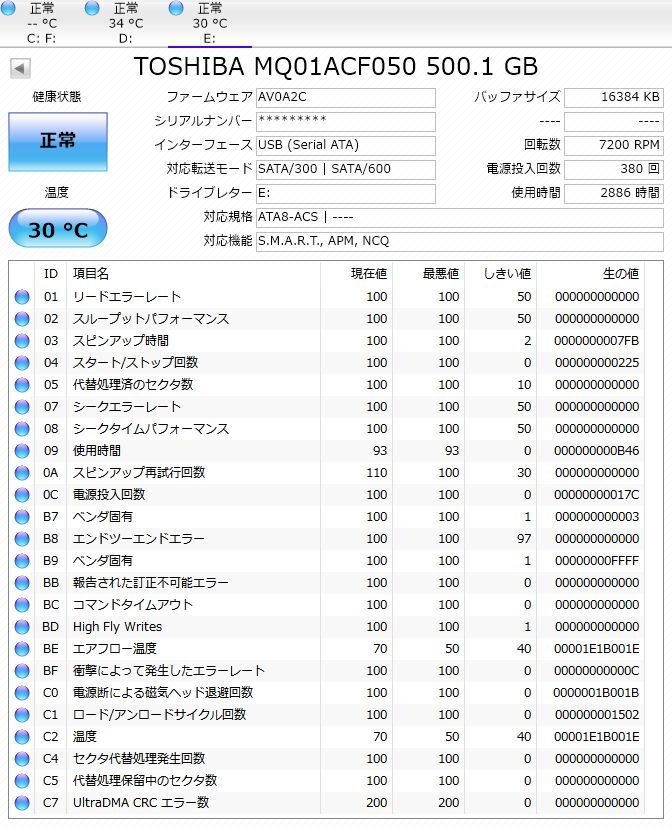Click raw value 00000000FFFF in B9 row
Viewport: 672px width, 827px height.
click(x=597, y=561)
